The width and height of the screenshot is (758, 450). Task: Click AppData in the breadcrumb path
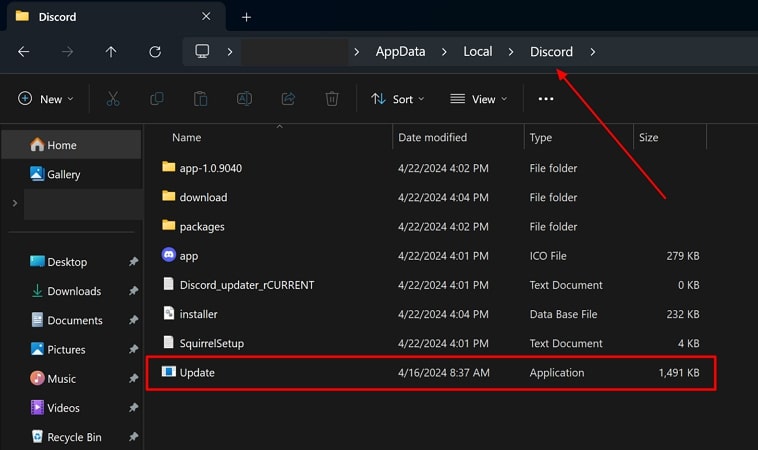(400, 52)
